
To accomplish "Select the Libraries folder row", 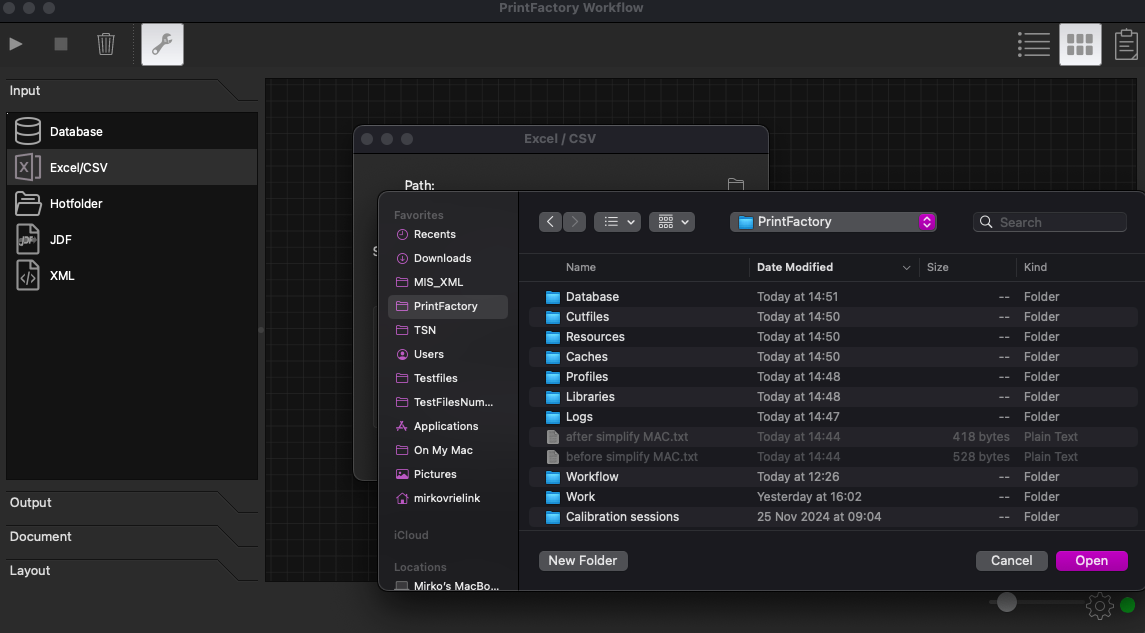I will (833, 397).
